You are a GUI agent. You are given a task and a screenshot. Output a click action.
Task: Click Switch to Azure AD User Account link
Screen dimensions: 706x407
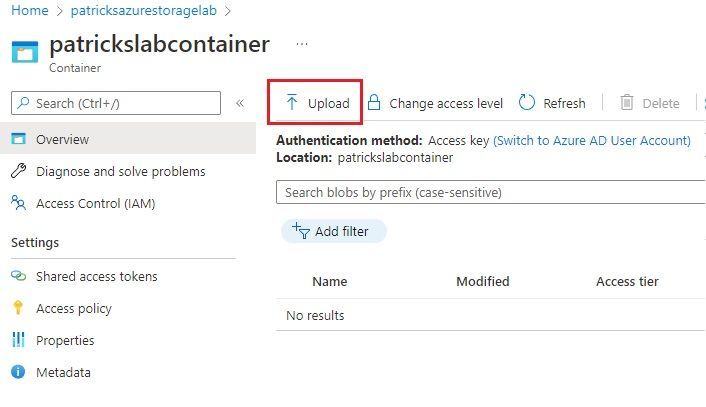pyautogui.click(x=592, y=140)
